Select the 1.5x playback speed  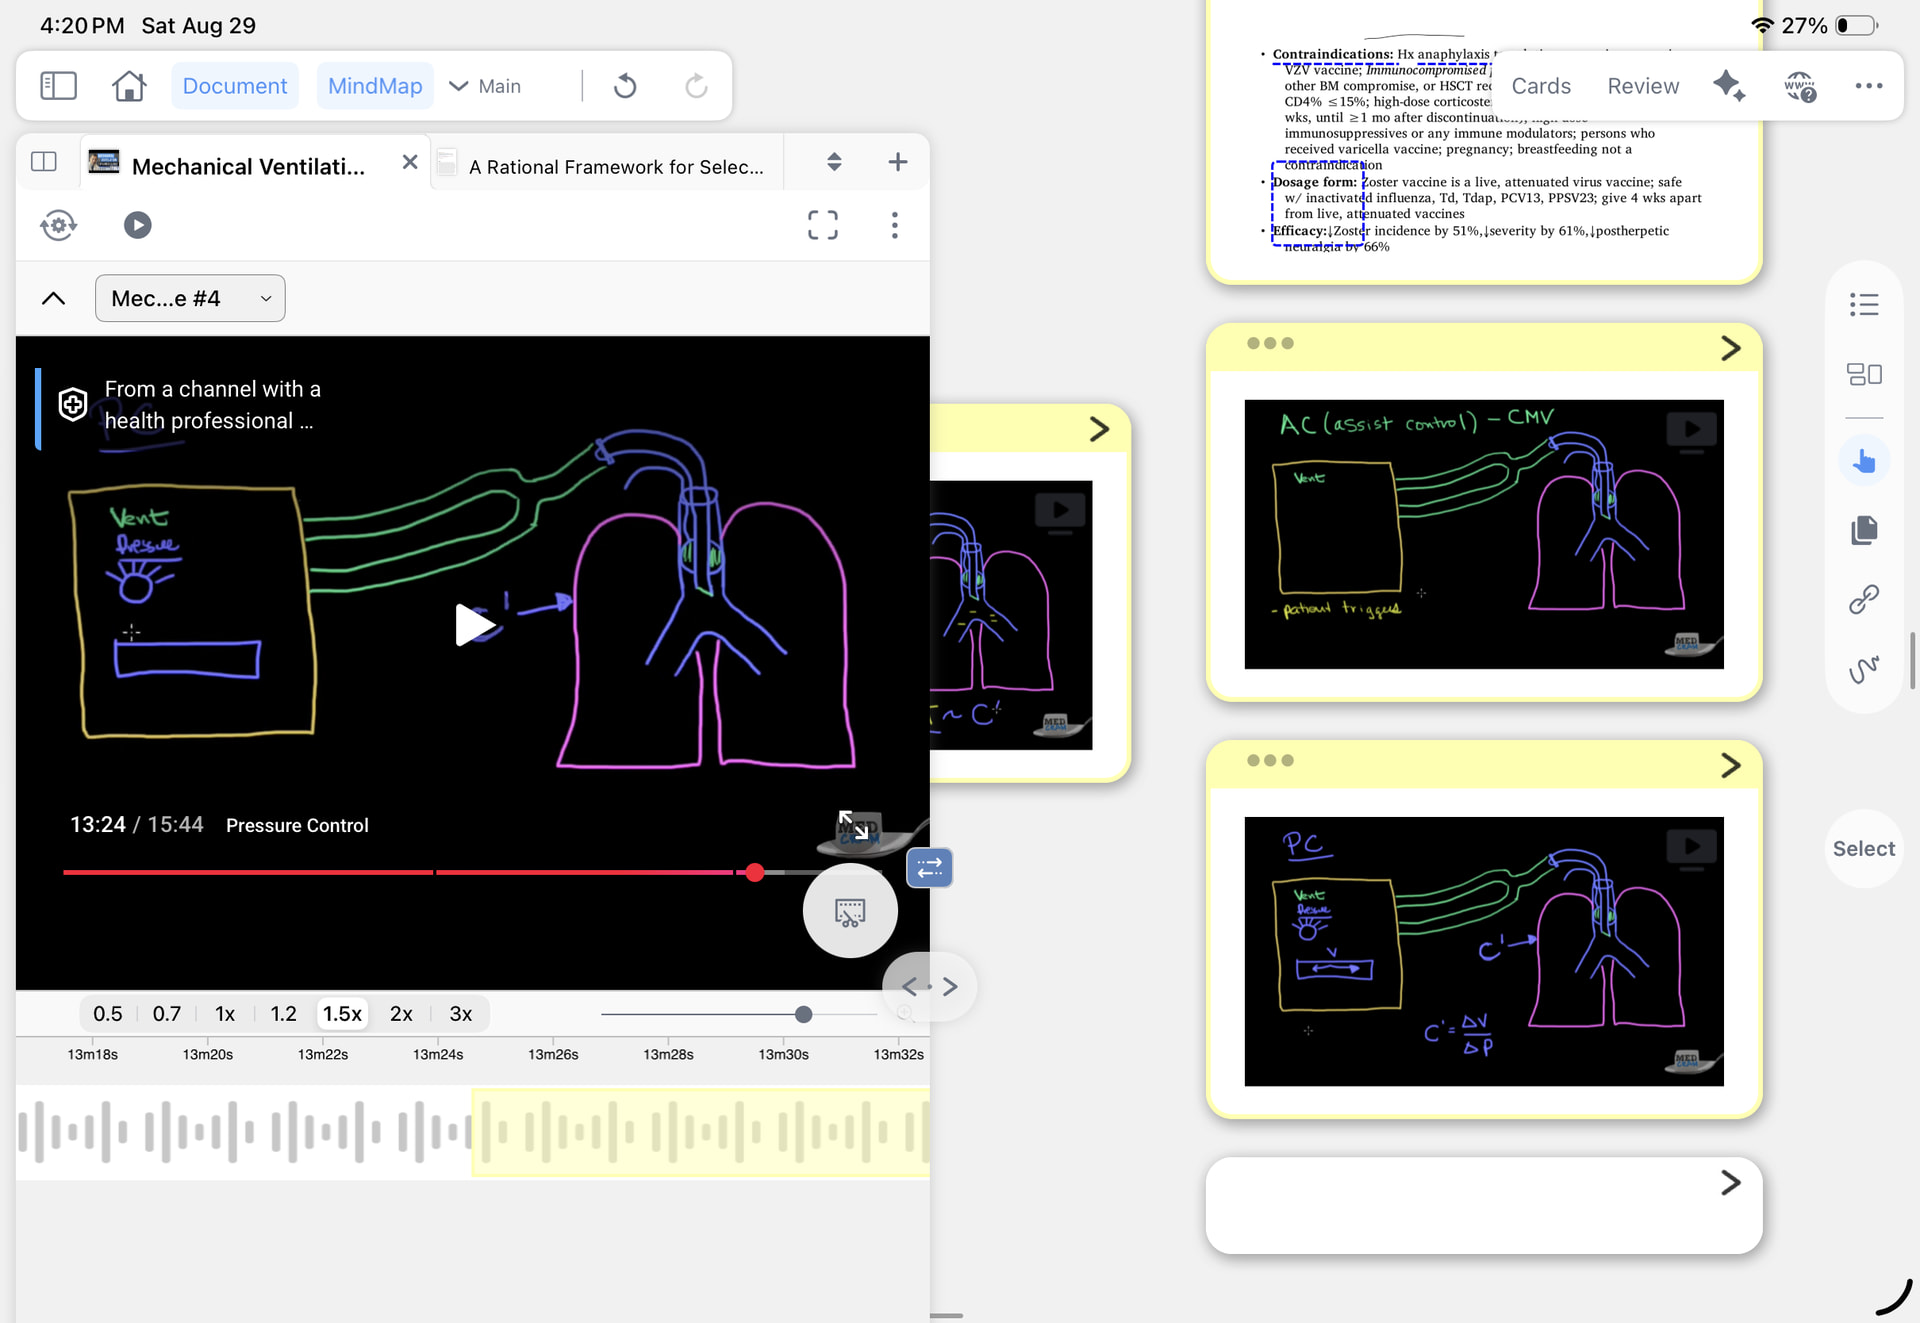point(342,1014)
